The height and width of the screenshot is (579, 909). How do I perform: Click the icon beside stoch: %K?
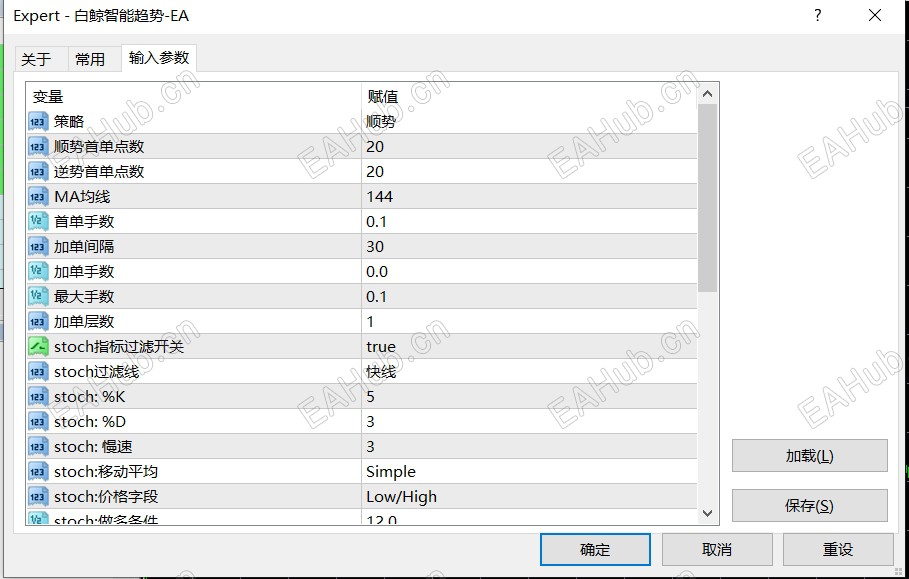38,396
